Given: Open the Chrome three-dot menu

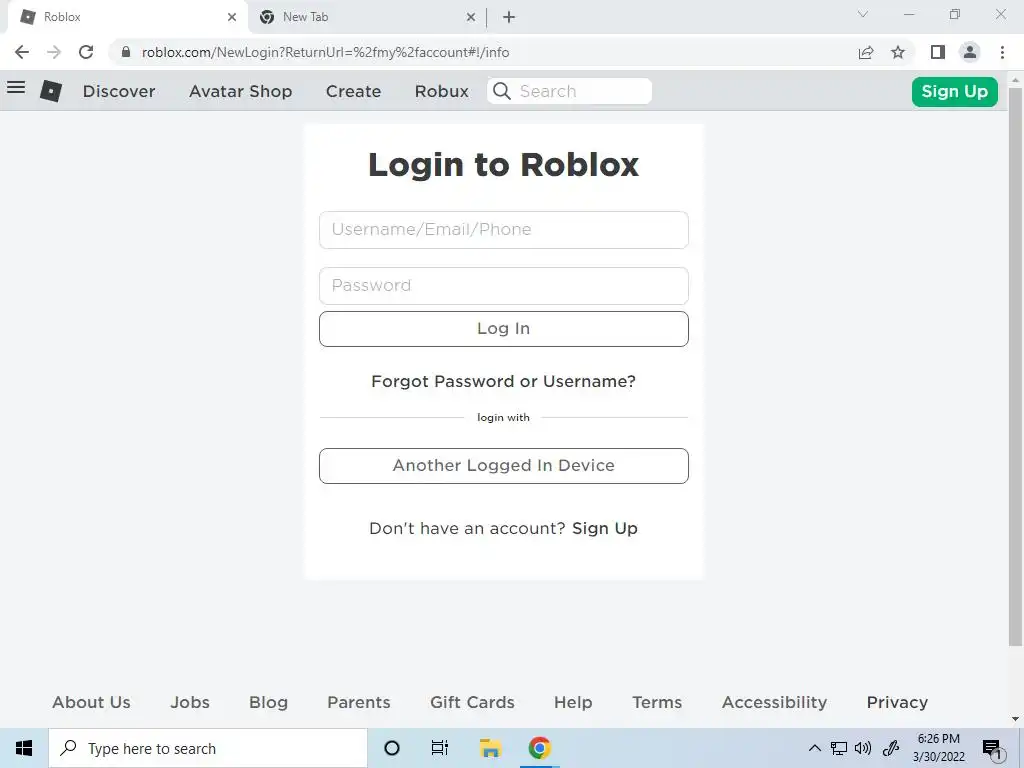Looking at the screenshot, I should (1002, 52).
